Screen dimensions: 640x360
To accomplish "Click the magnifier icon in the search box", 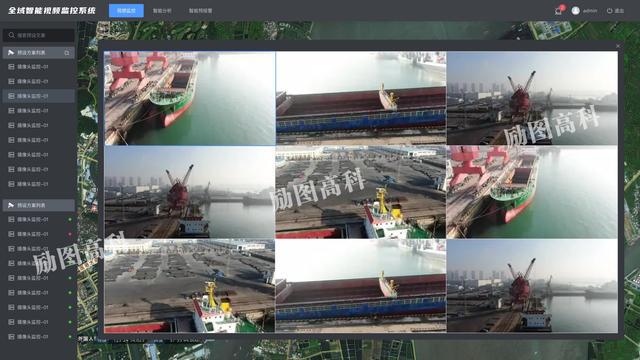I will pos(12,35).
